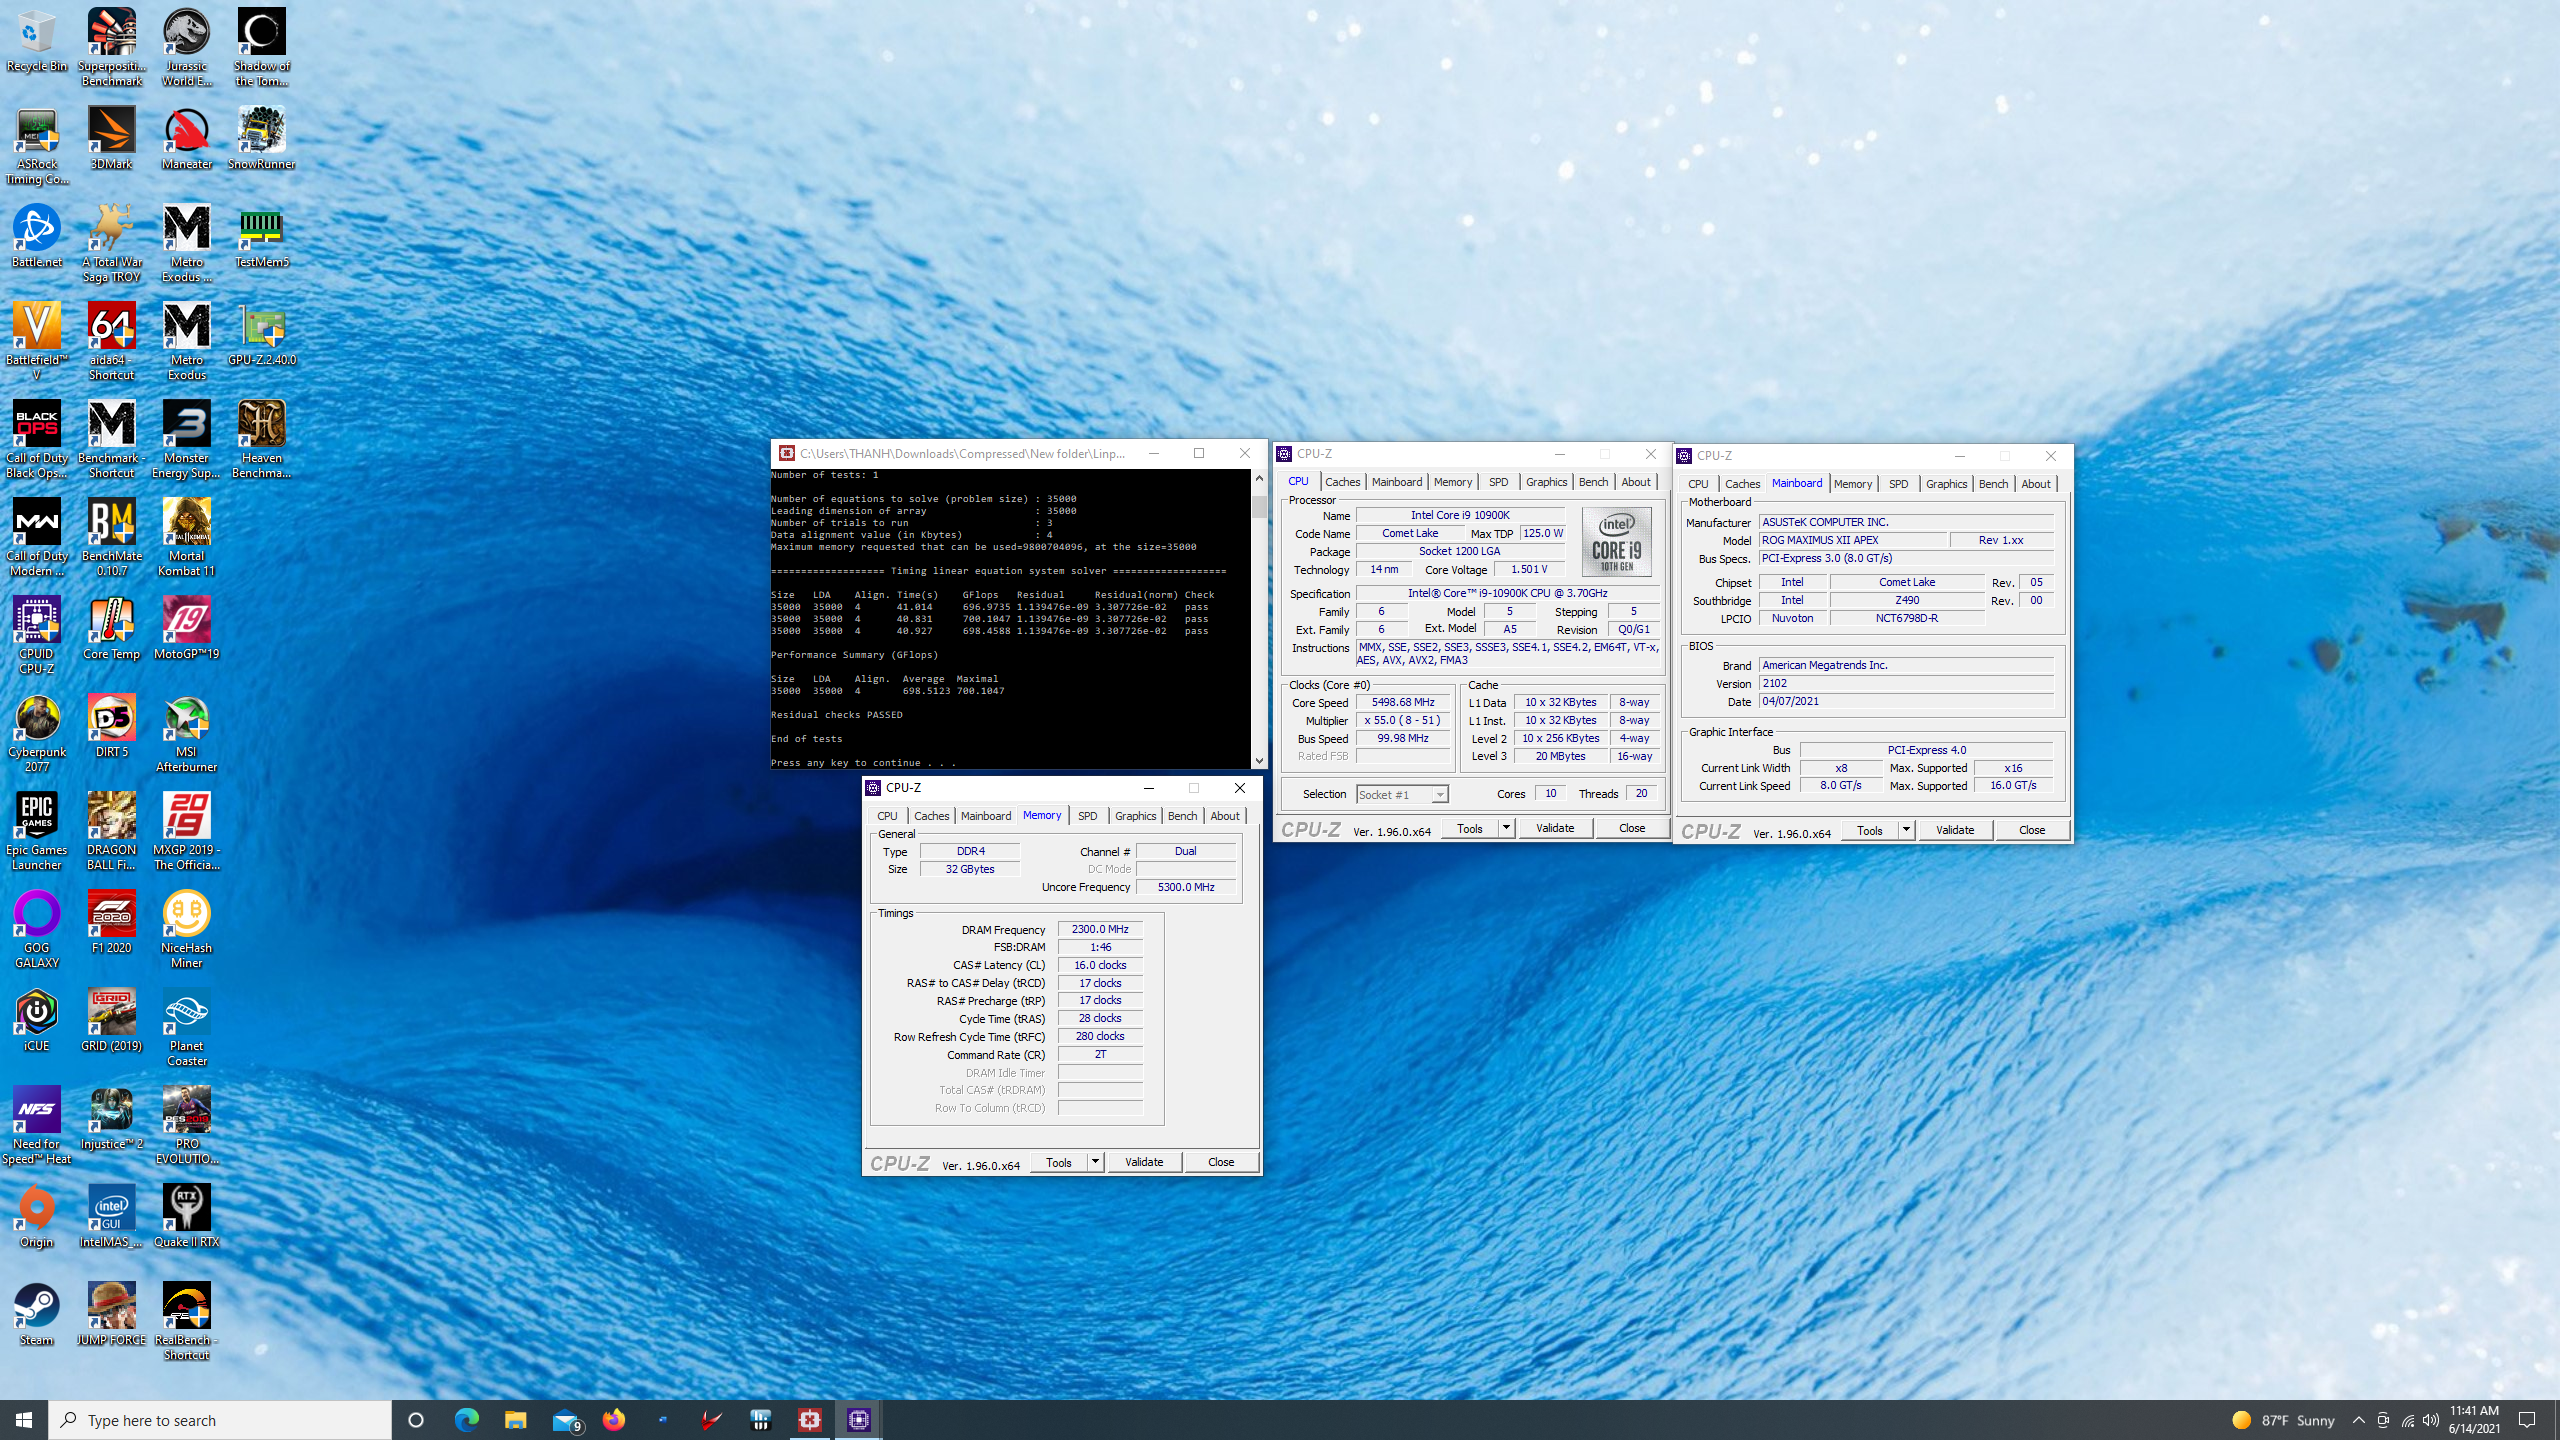Click the Uncore Frequency value 5300.0 MHz
This screenshot has height=1440, width=2560.
point(1186,887)
